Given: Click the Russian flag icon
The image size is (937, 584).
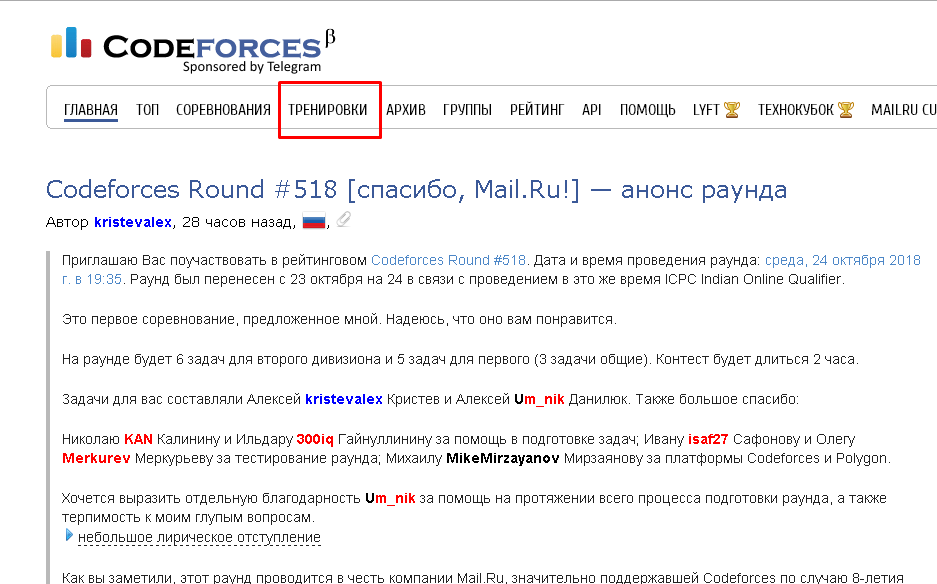Looking at the screenshot, I should [x=314, y=222].
